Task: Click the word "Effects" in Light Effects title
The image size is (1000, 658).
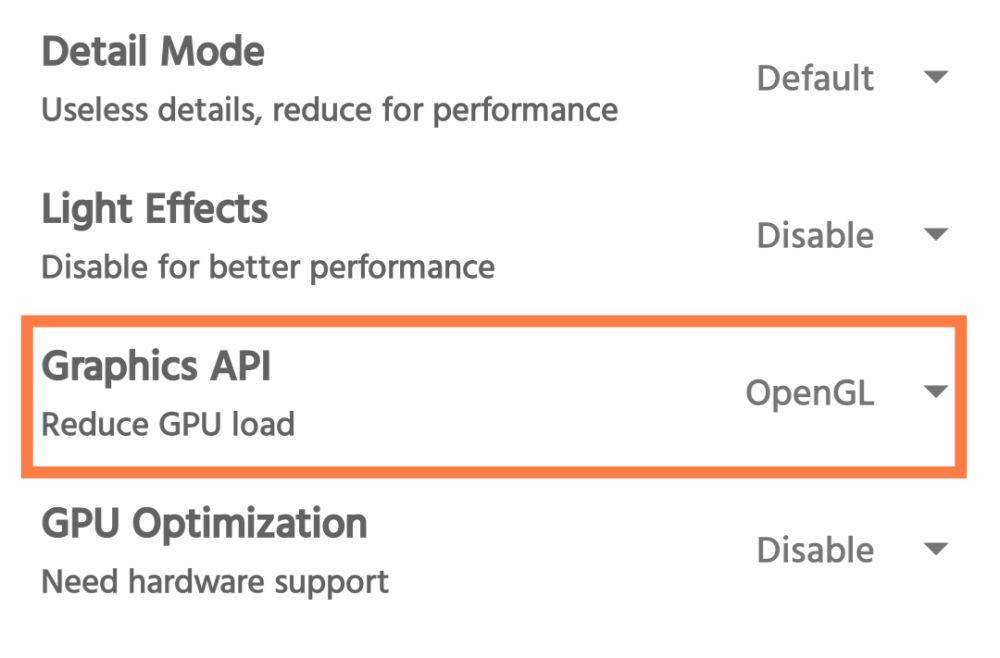Action: click(207, 208)
